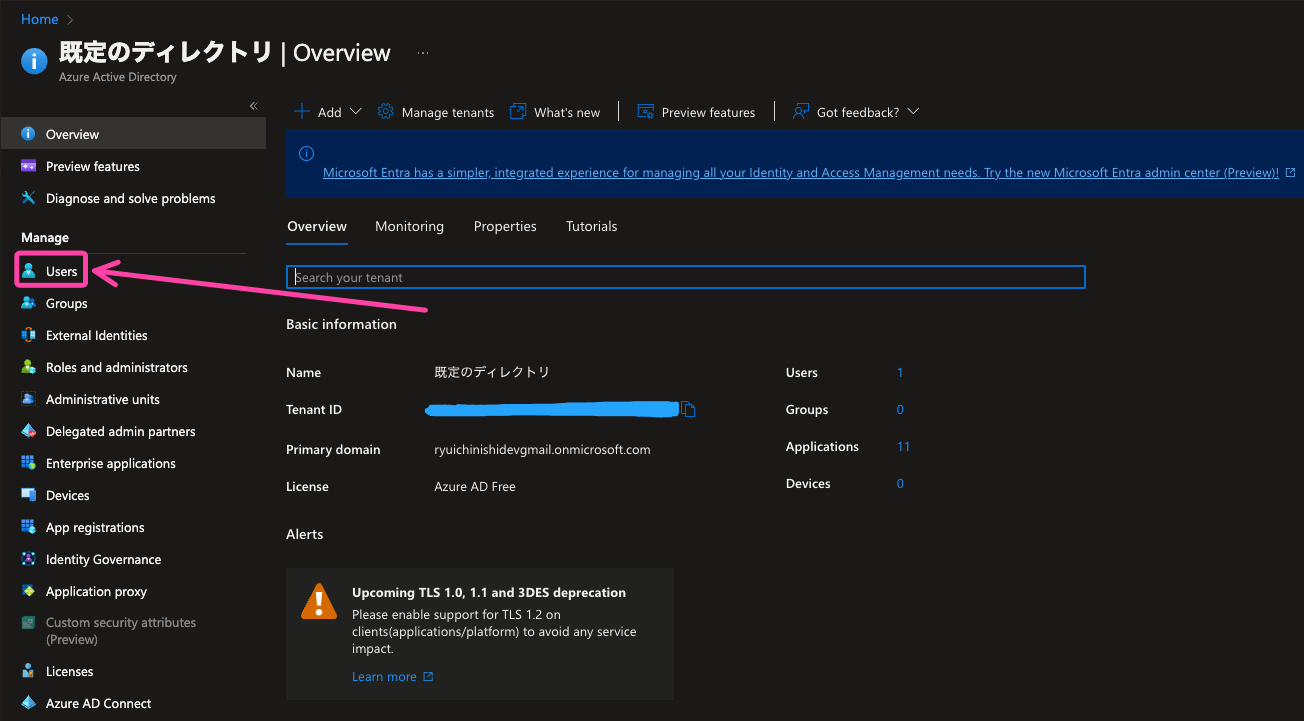Image resolution: width=1304 pixels, height=721 pixels.
Task: Click the plus icon beside Add
Action: point(302,111)
